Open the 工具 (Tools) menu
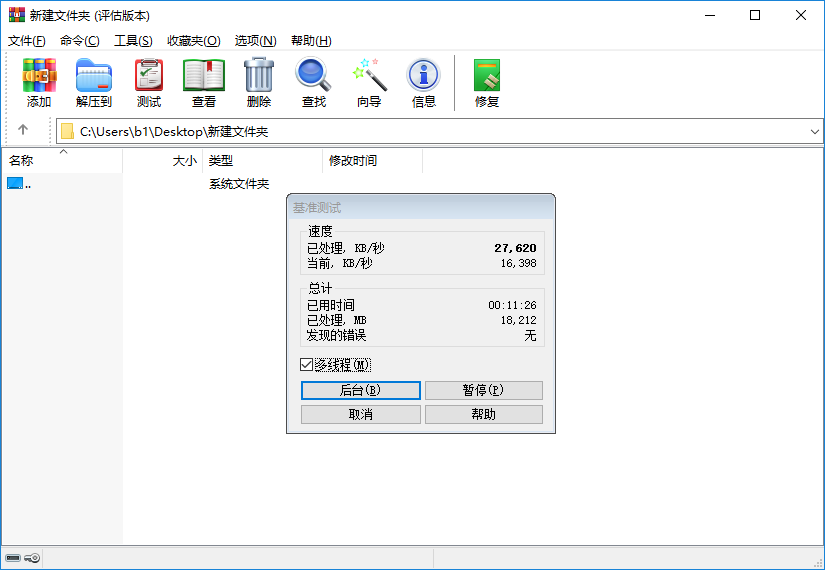 [133, 41]
